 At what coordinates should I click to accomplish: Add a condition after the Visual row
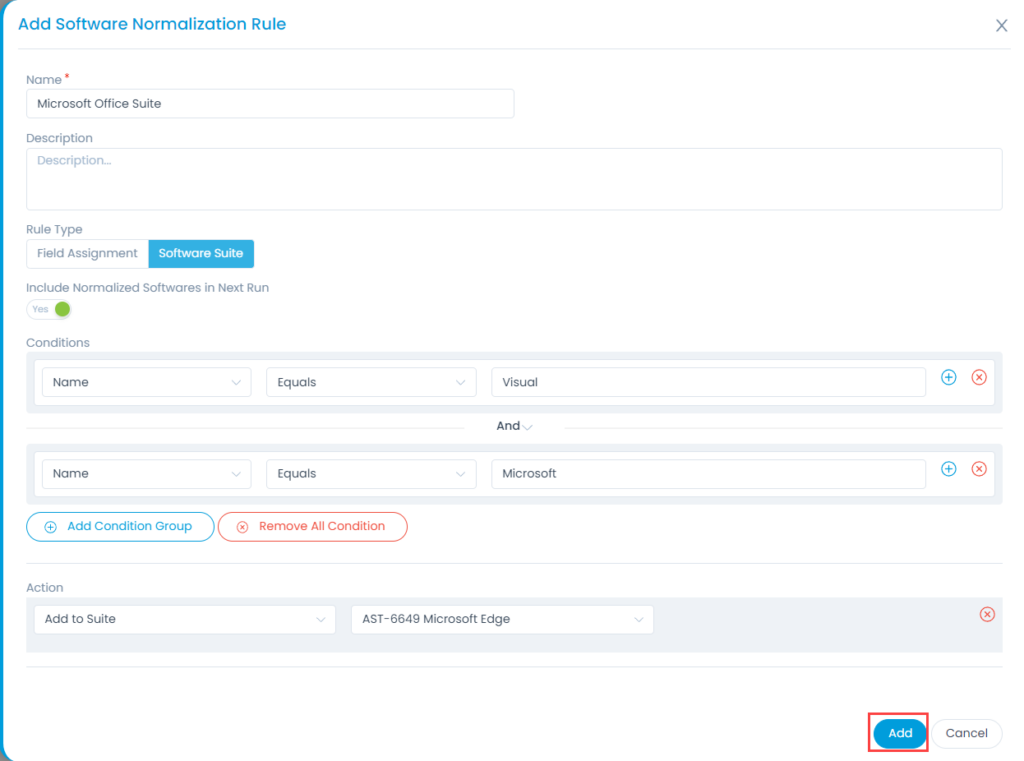948,378
